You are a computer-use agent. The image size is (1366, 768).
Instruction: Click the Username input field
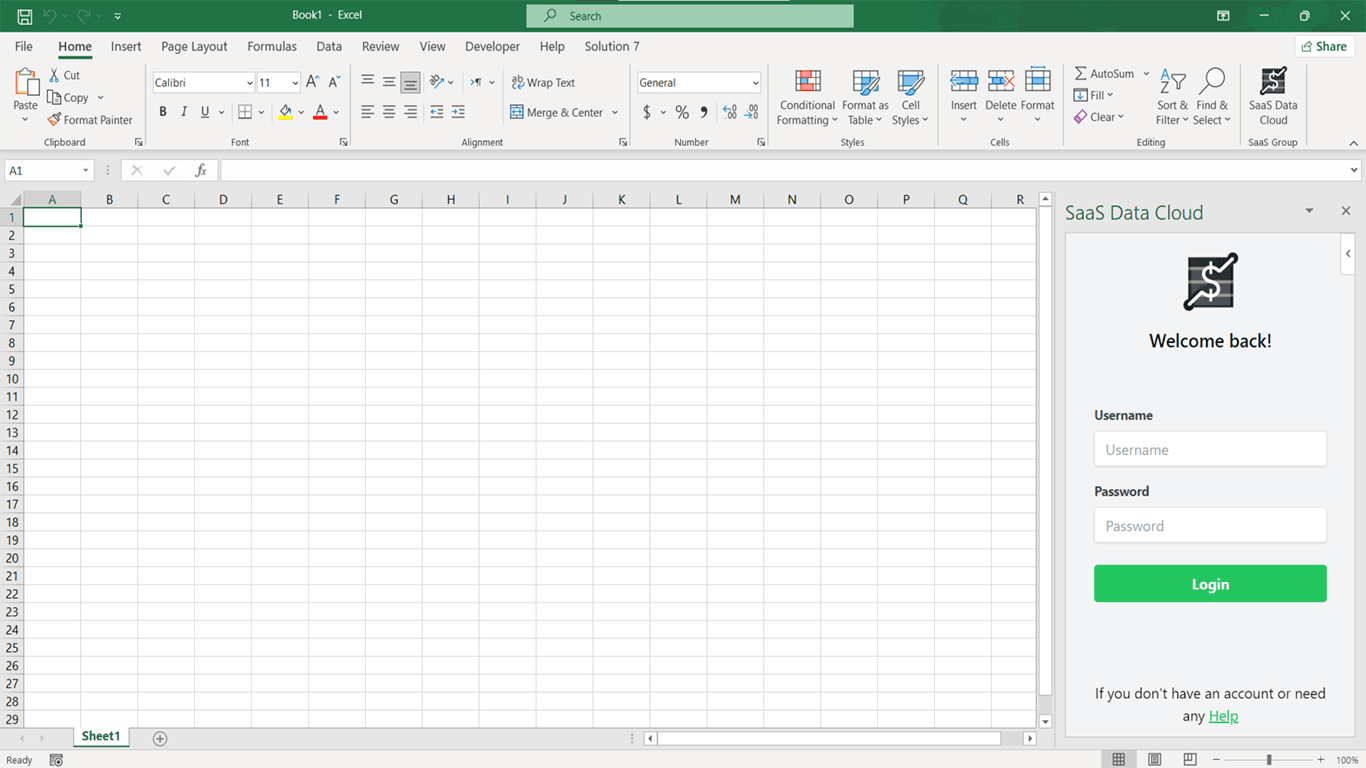[x=1210, y=449]
